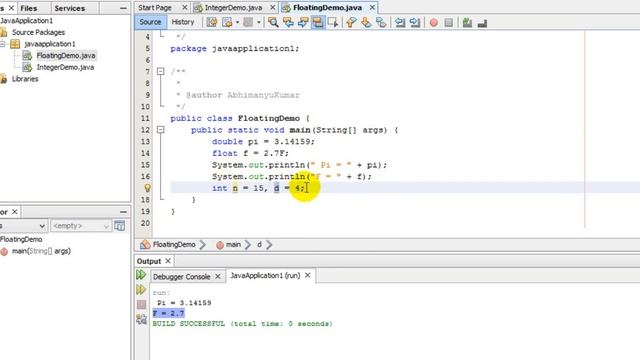
Task: Click the Find Selection magnifier icon
Action: tap(273, 22)
